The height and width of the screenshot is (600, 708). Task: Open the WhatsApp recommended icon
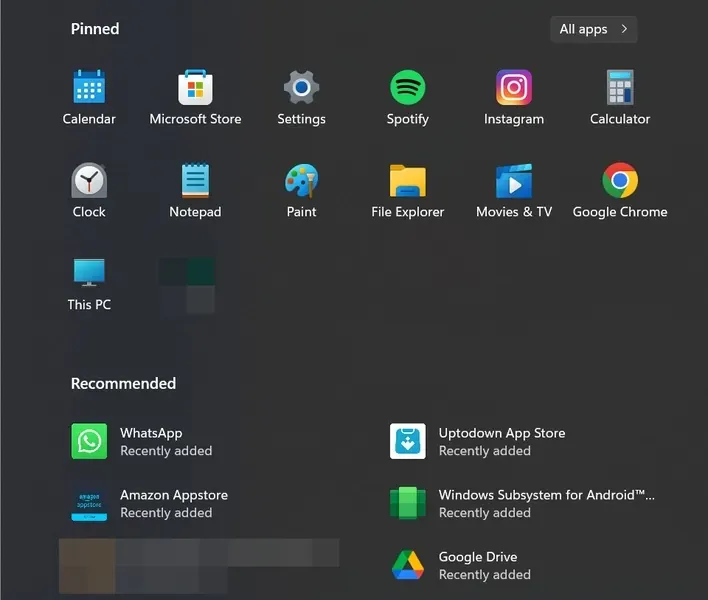89,441
